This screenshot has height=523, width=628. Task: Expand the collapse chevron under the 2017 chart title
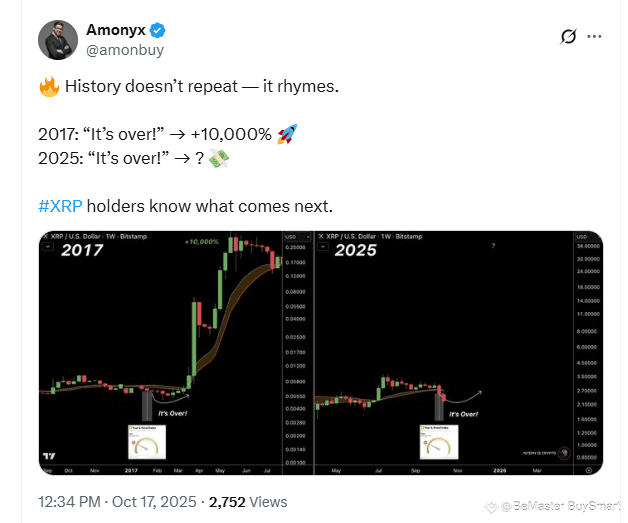pos(48,247)
